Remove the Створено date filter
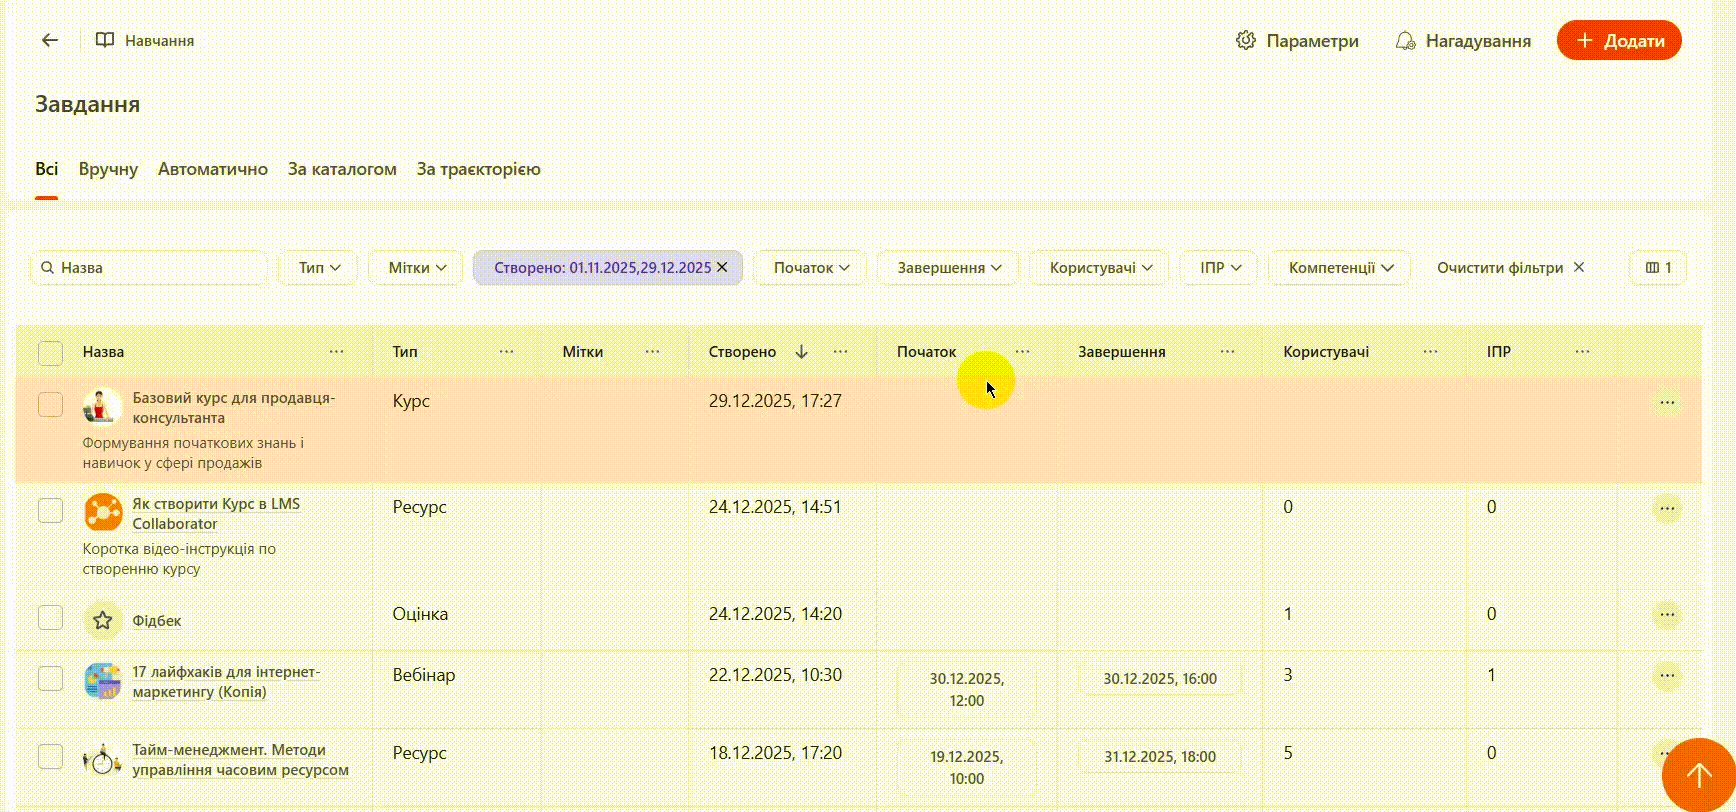The image size is (1736, 812). tap(722, 268)
